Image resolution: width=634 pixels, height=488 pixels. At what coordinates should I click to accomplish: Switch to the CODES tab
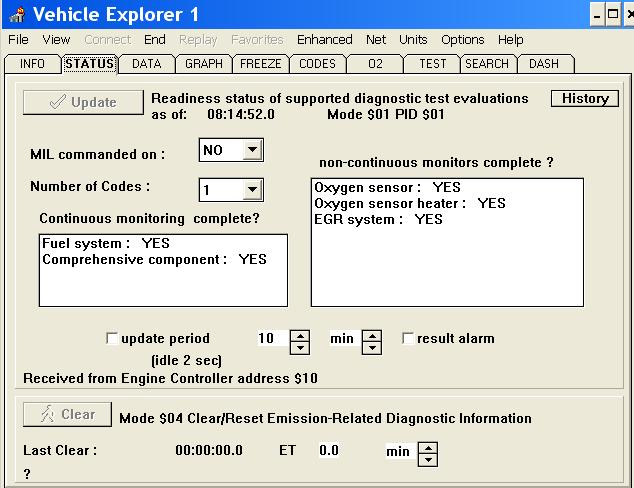click(x=317, y=64)
